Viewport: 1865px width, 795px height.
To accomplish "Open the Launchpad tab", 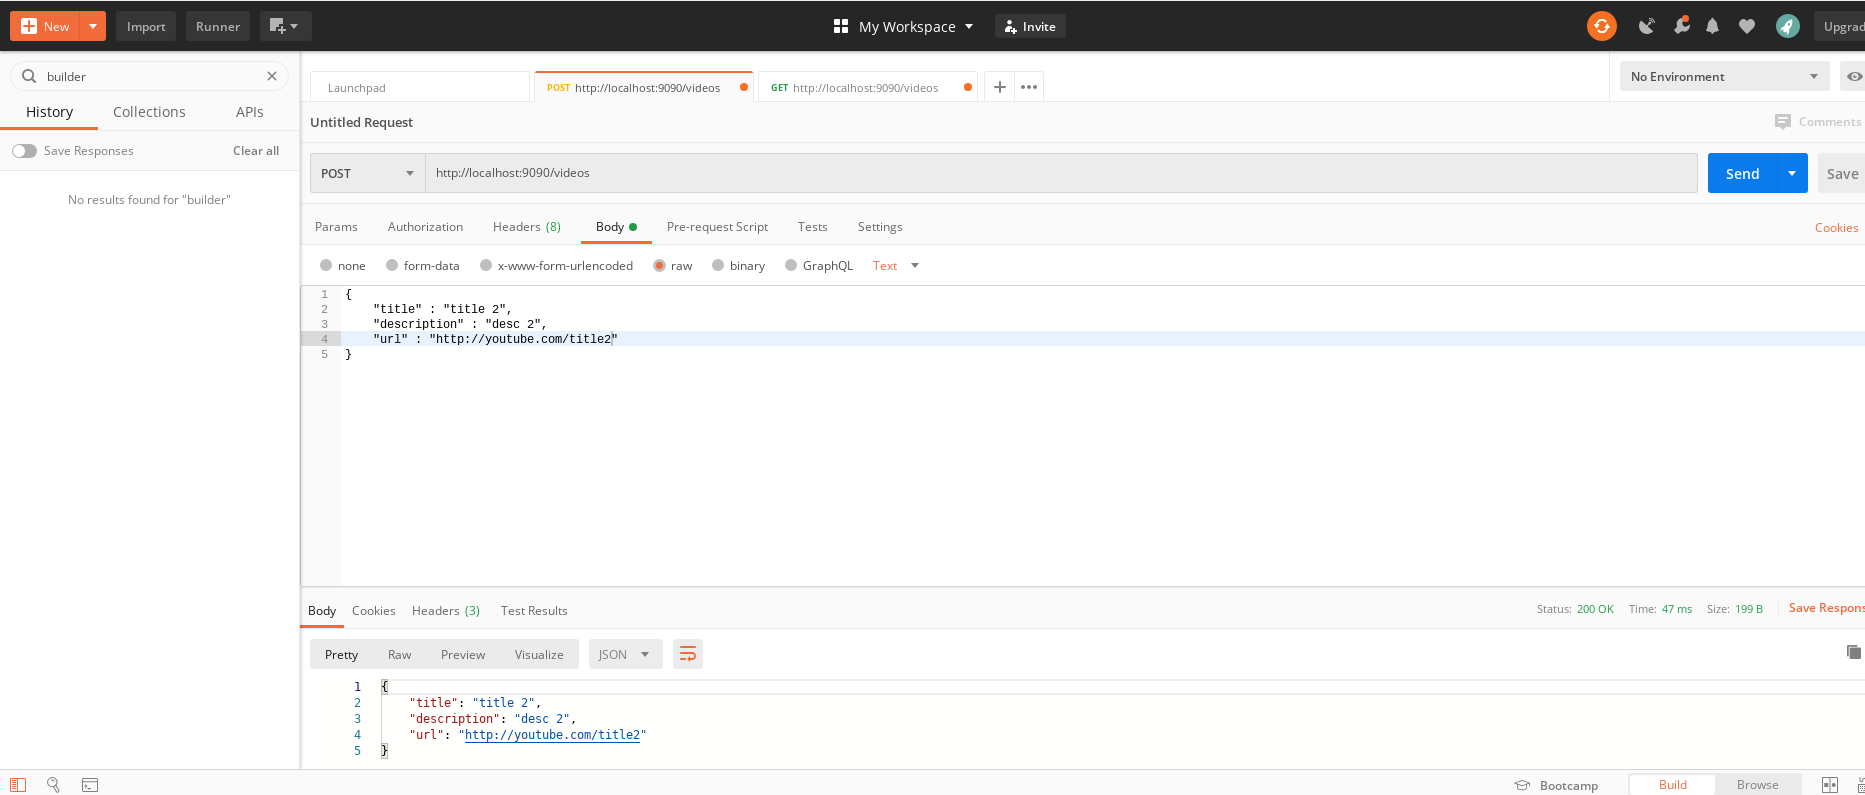I will coord(420,87).
